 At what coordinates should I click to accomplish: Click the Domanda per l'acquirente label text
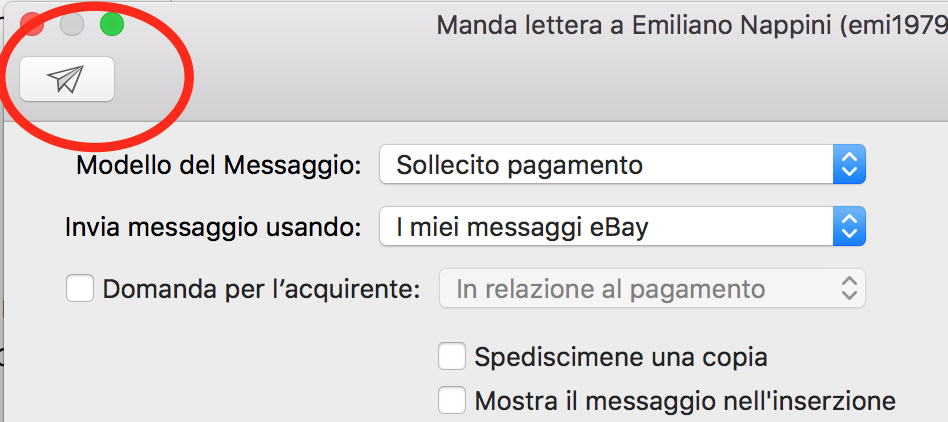pyautogui.click(x=261, y=290)
